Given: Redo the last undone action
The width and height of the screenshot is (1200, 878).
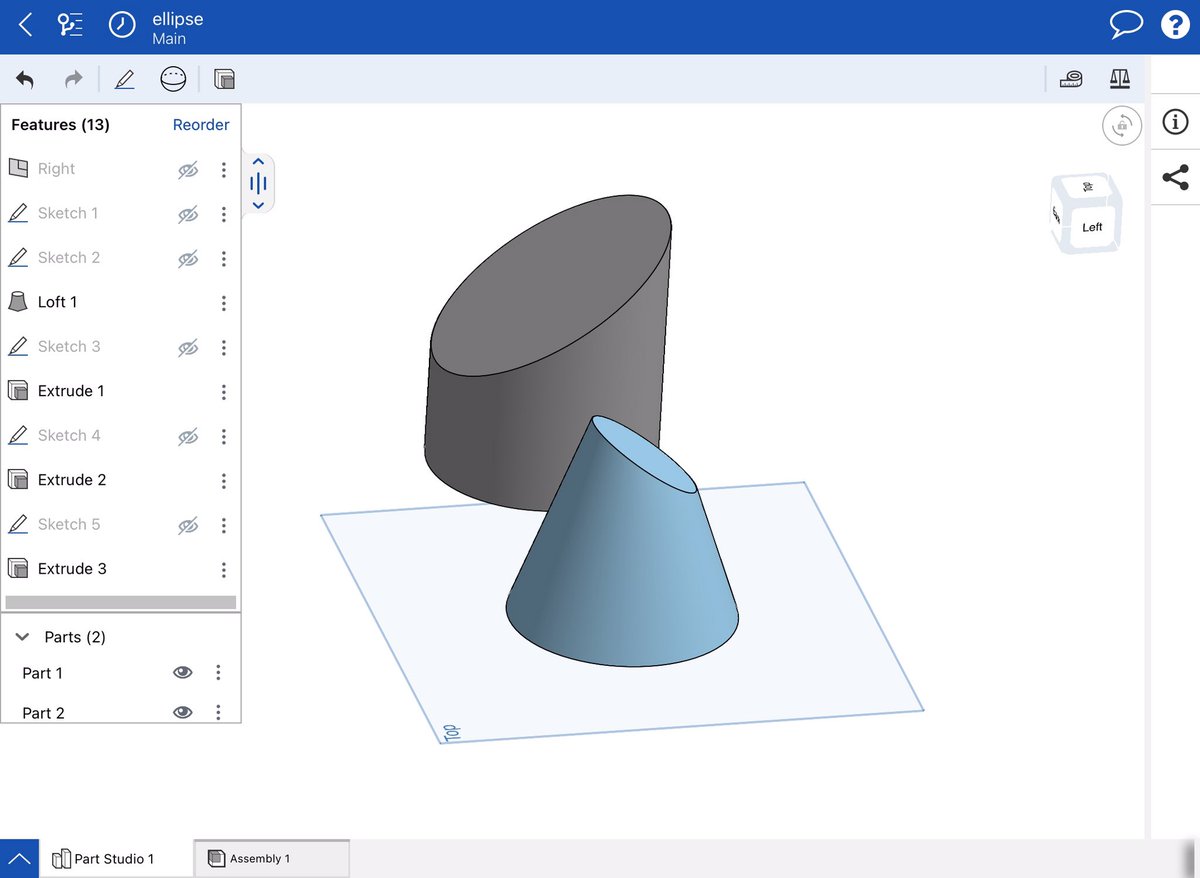Looking at the screenshot, I should coord(73,79).
